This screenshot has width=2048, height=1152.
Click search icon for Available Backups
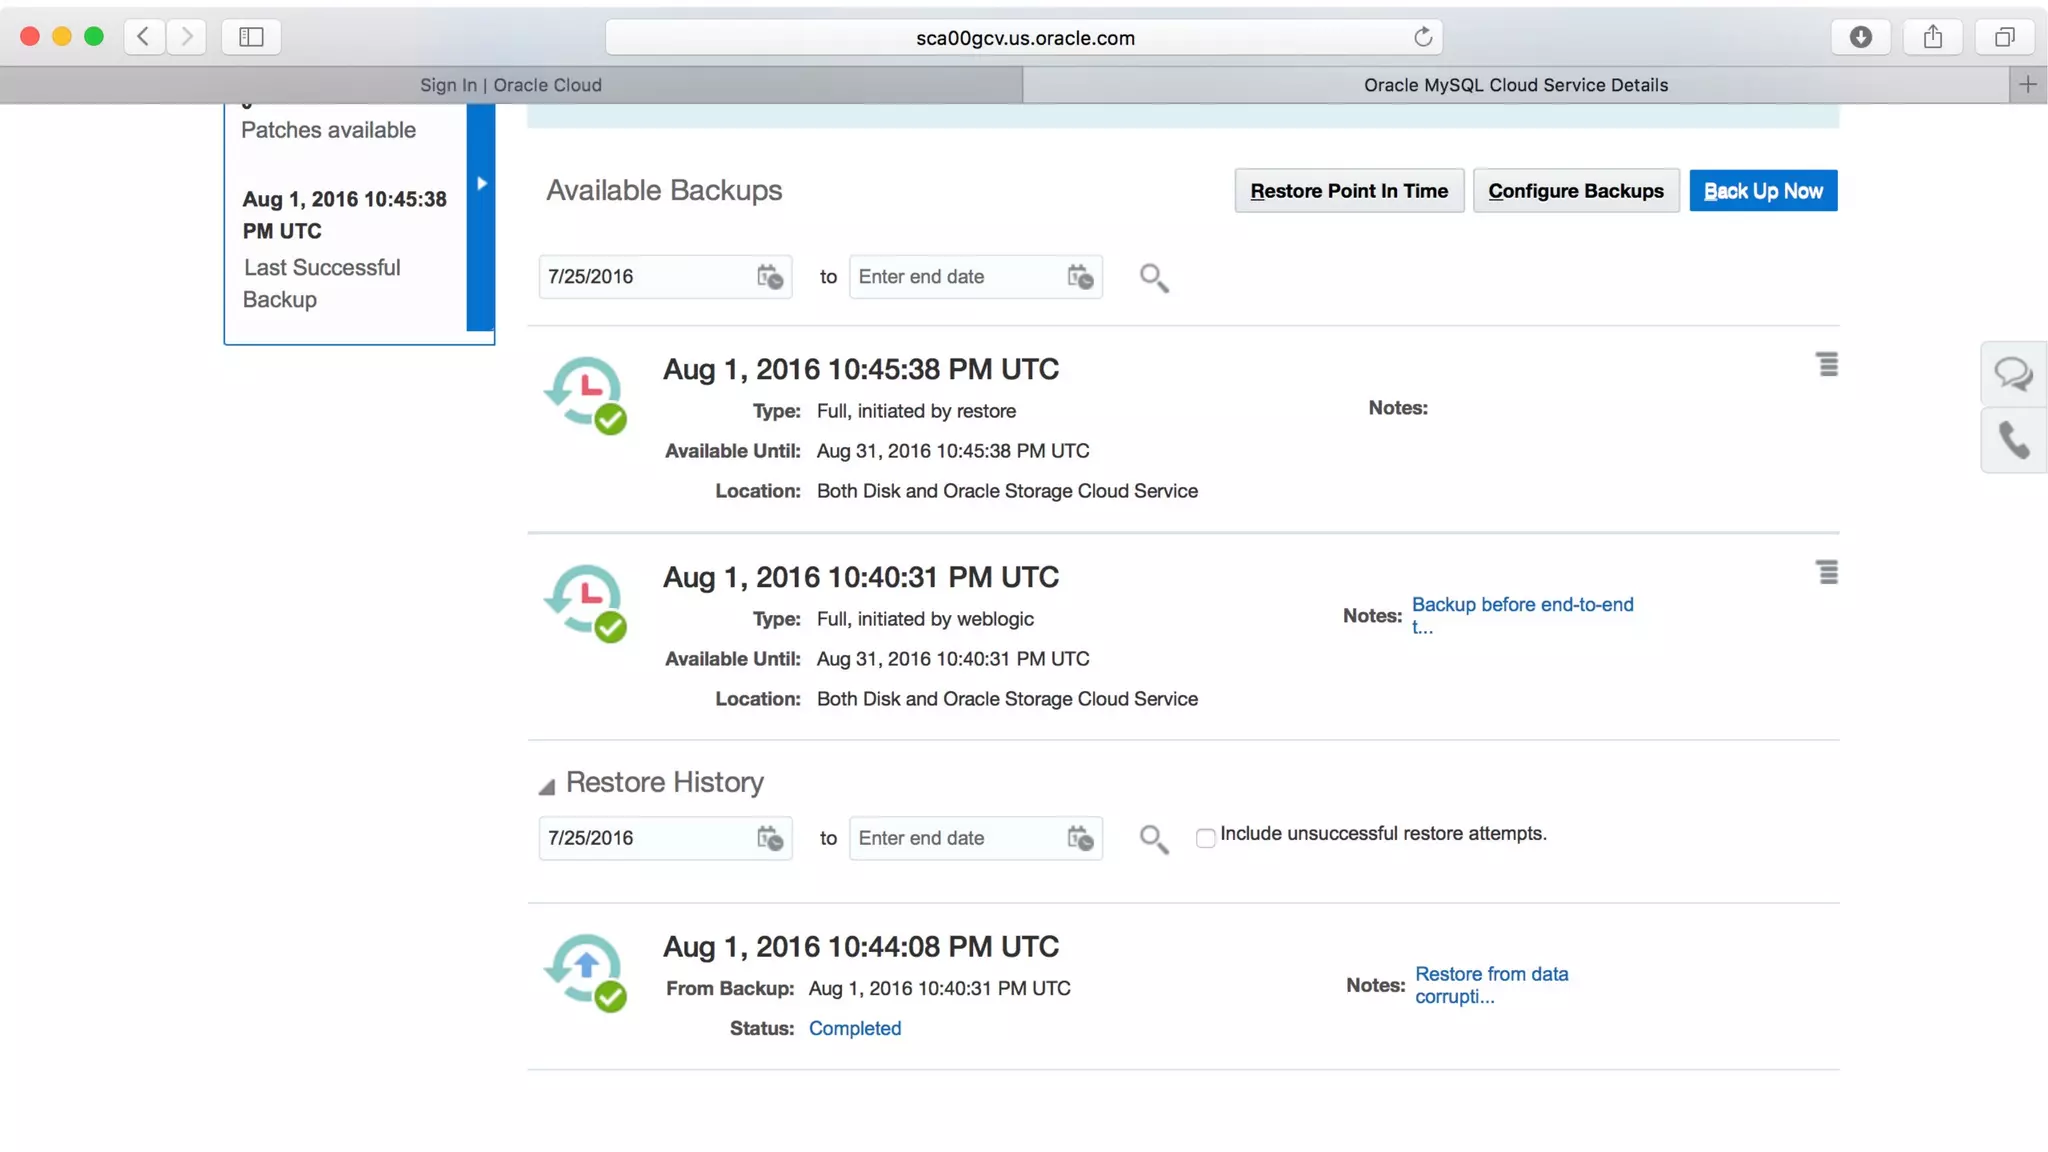pyautogui.click(x=1153, y=277)
